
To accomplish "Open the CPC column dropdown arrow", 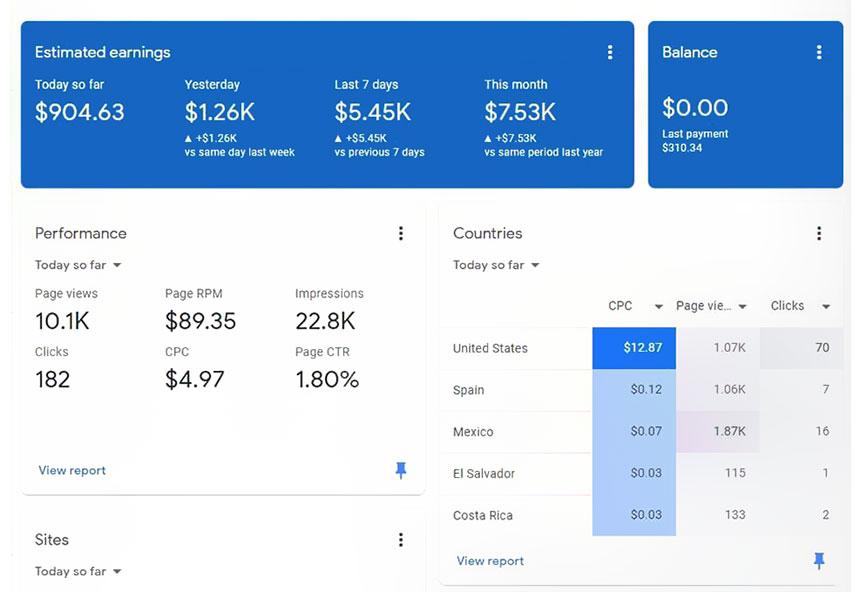I will click(659, 307).
